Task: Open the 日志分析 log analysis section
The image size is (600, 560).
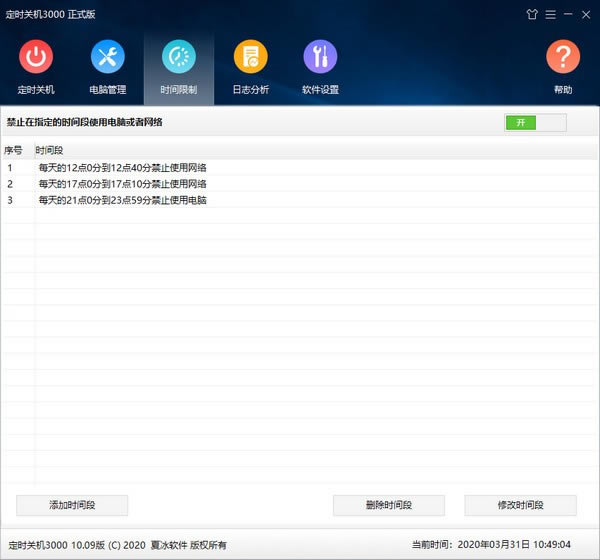Action: [x=250, y=66]
